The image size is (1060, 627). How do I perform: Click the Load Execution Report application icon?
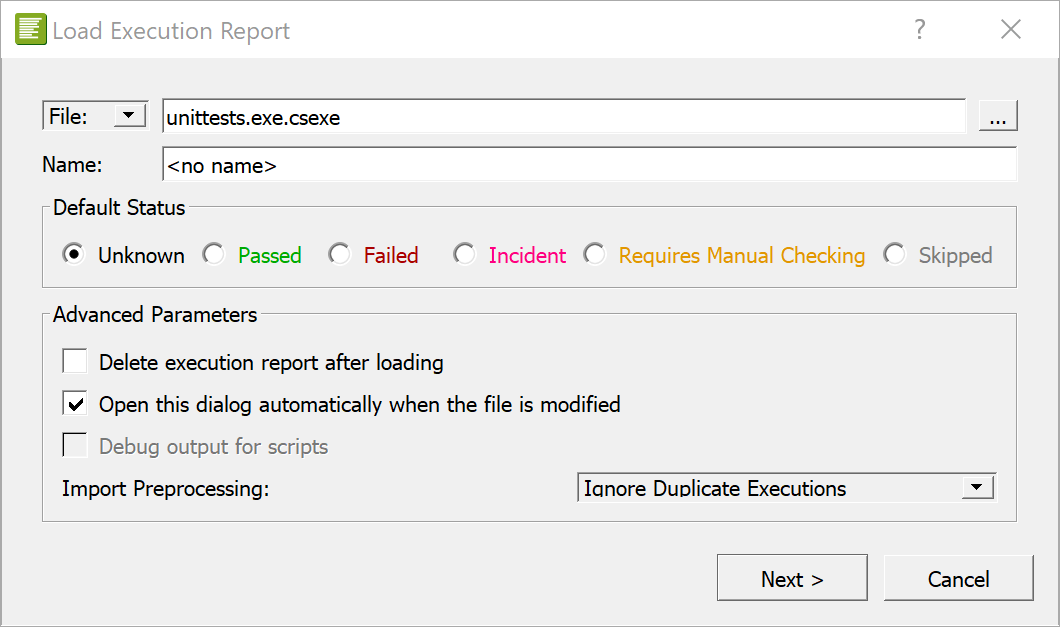click(30, 29)
